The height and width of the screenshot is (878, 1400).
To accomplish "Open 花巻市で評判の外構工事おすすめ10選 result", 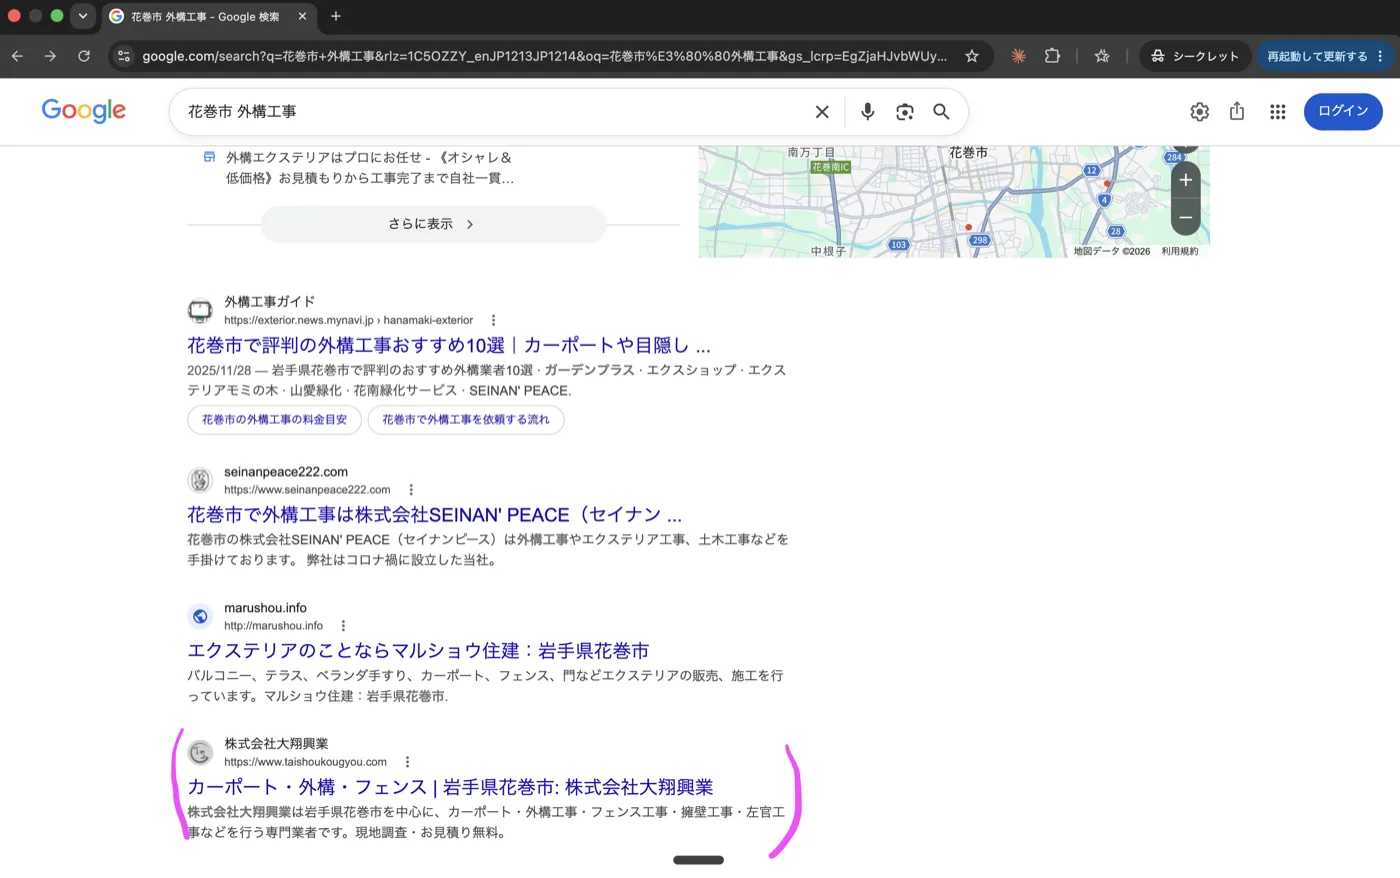I will click(x=449, y=345).
